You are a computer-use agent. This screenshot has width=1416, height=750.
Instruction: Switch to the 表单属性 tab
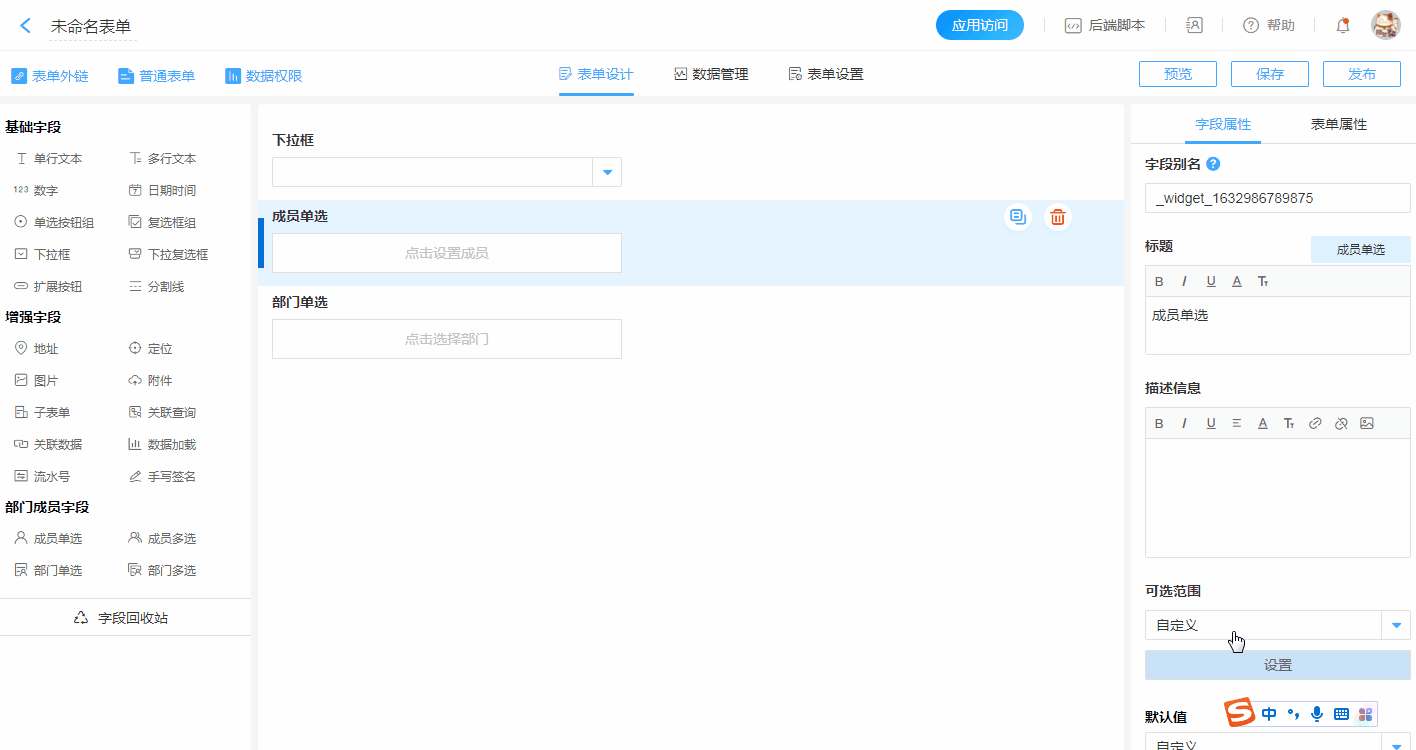tap(1338, 124)
